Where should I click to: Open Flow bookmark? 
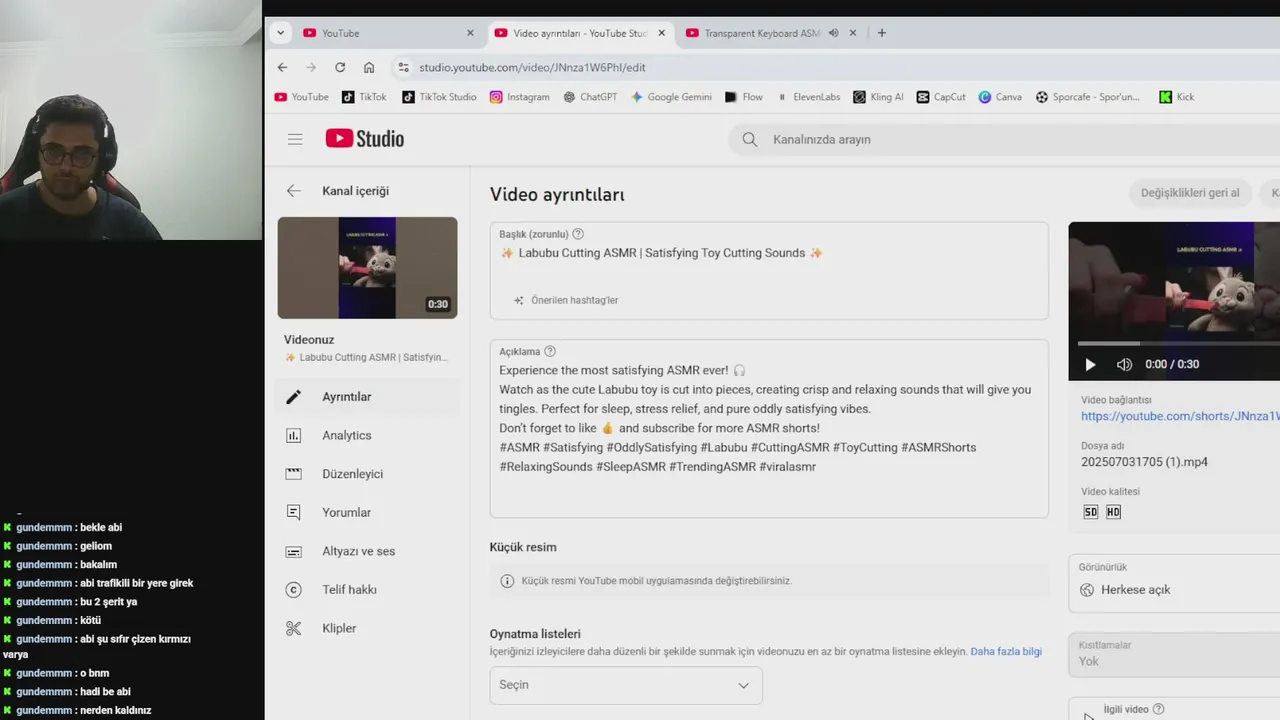click(x=744, y=97)
